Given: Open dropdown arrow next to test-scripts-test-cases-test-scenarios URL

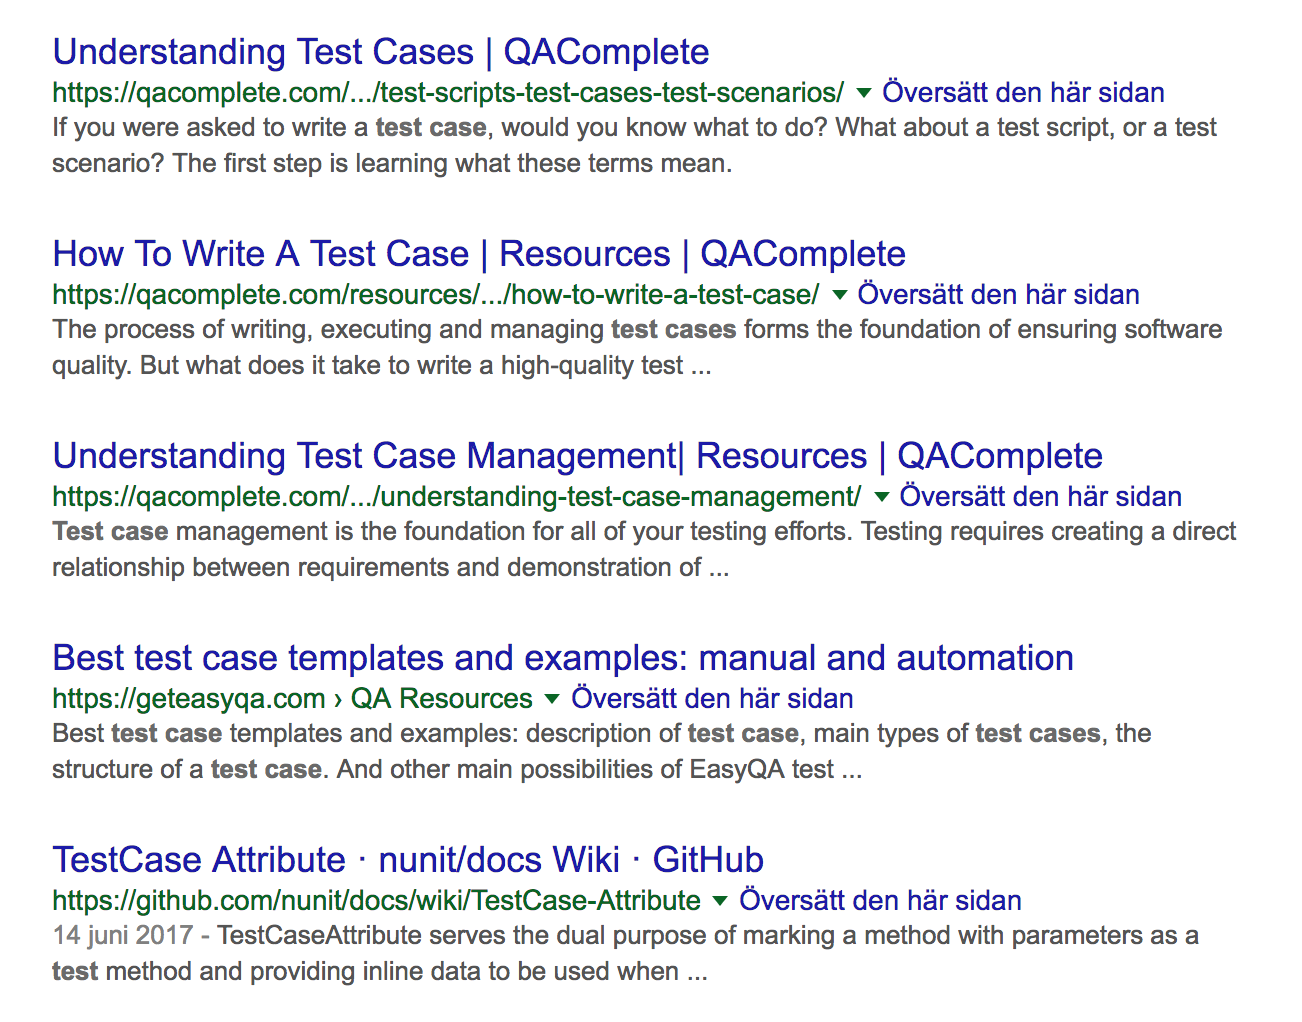Looking at the screenshot, I should click(864, 93).
